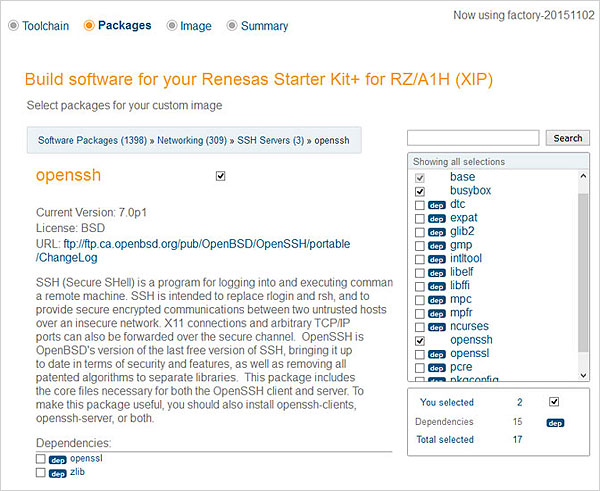This screenshot has height=491, width=600.
Task: Open the expat package link
Action: pyautogui.click(x=464, y=218)
